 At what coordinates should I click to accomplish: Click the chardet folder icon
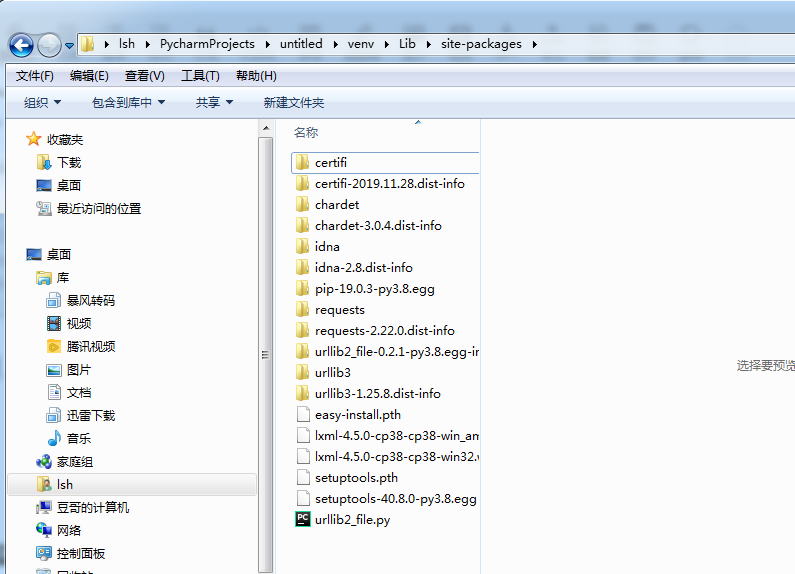[x=302, y=205]
